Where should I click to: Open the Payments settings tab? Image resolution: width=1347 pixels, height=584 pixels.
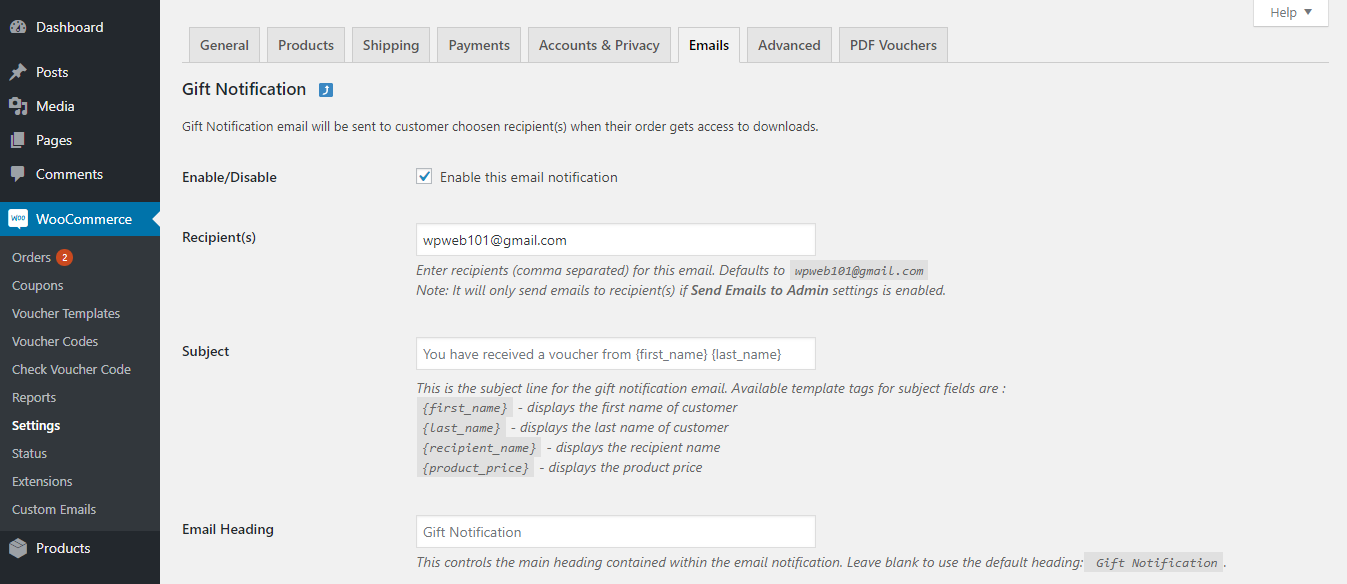479,45
